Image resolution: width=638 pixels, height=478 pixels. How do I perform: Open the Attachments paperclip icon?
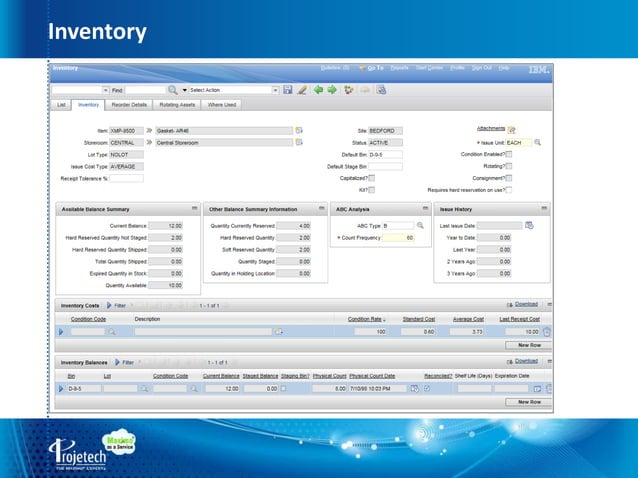[511, 130]
